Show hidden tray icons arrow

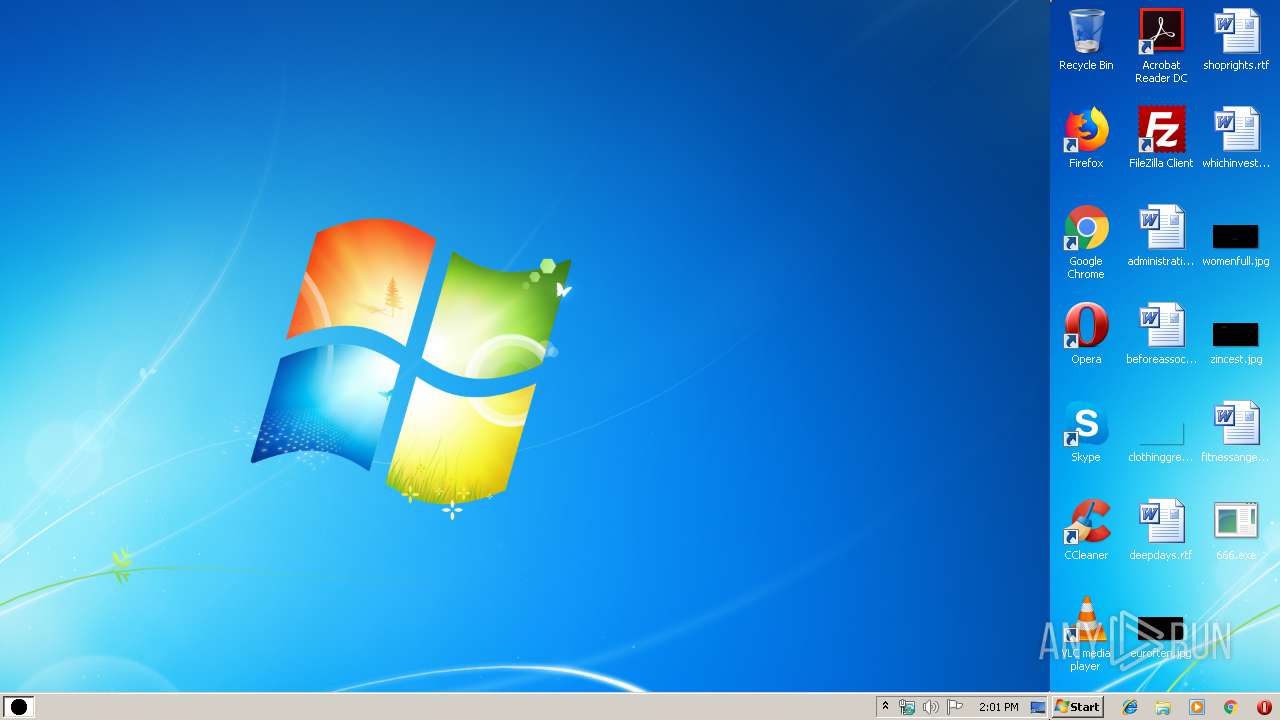[885, 707]
